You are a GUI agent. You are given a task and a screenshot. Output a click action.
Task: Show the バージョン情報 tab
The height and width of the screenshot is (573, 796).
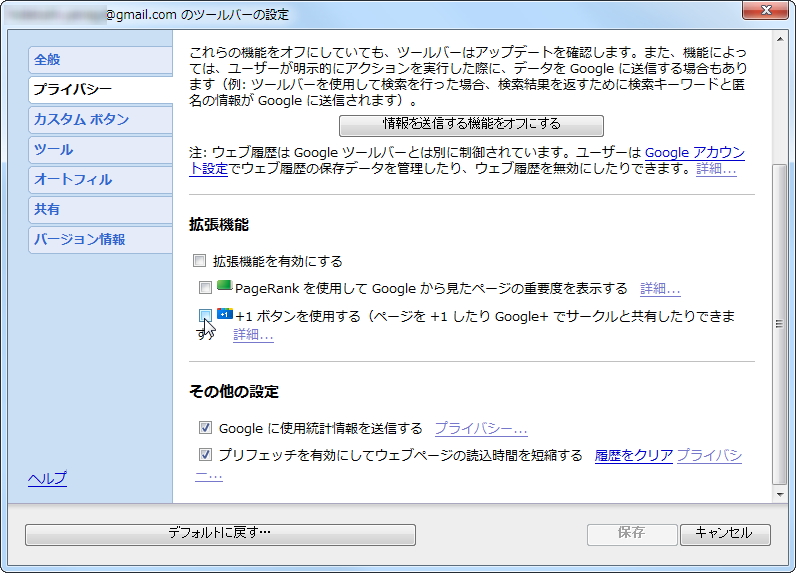click(101, 240)
